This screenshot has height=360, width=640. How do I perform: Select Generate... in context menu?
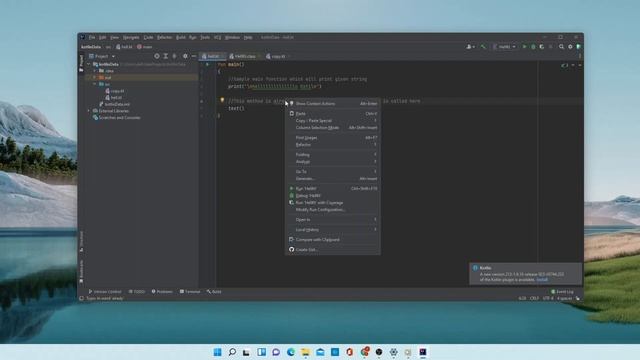click(333, 178)
